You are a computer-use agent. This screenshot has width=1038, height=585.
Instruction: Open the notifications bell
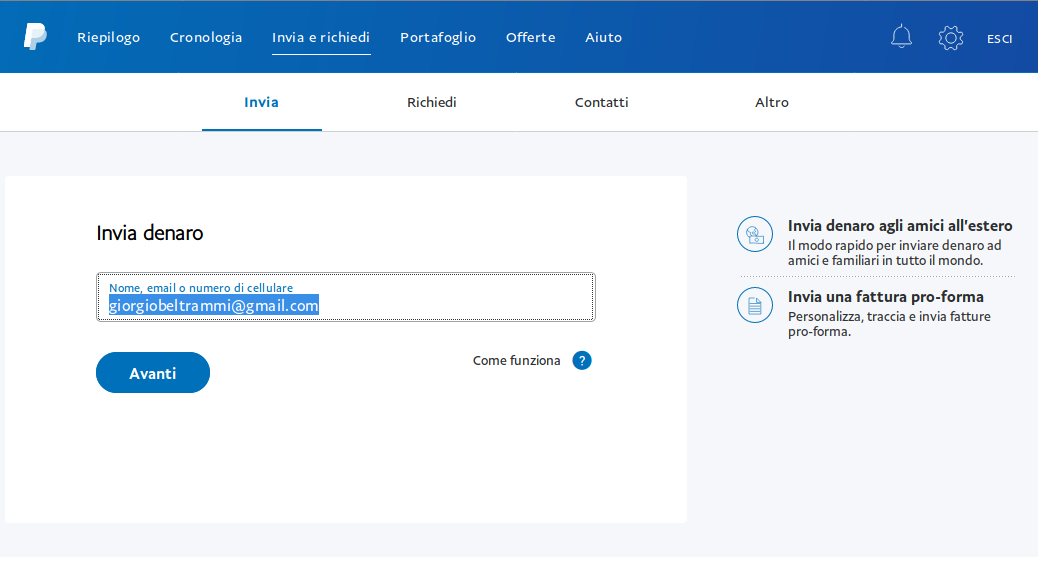click(x=901, y=37)
